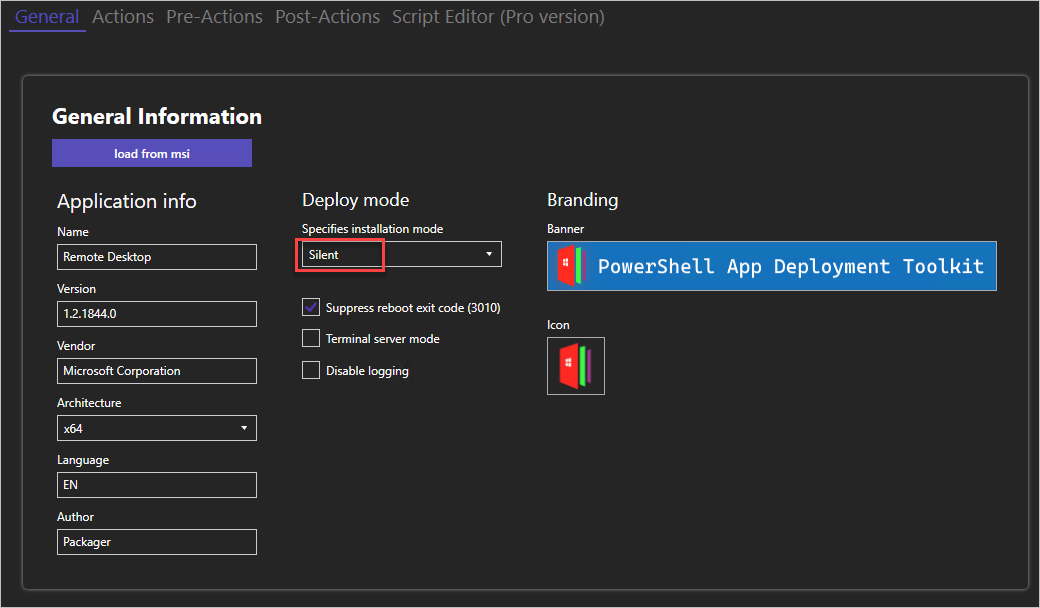Viewport: 1040px width, 608px height.
Task: Click the Name field containing Remote Desktop
Action: [x=157, y=257]
